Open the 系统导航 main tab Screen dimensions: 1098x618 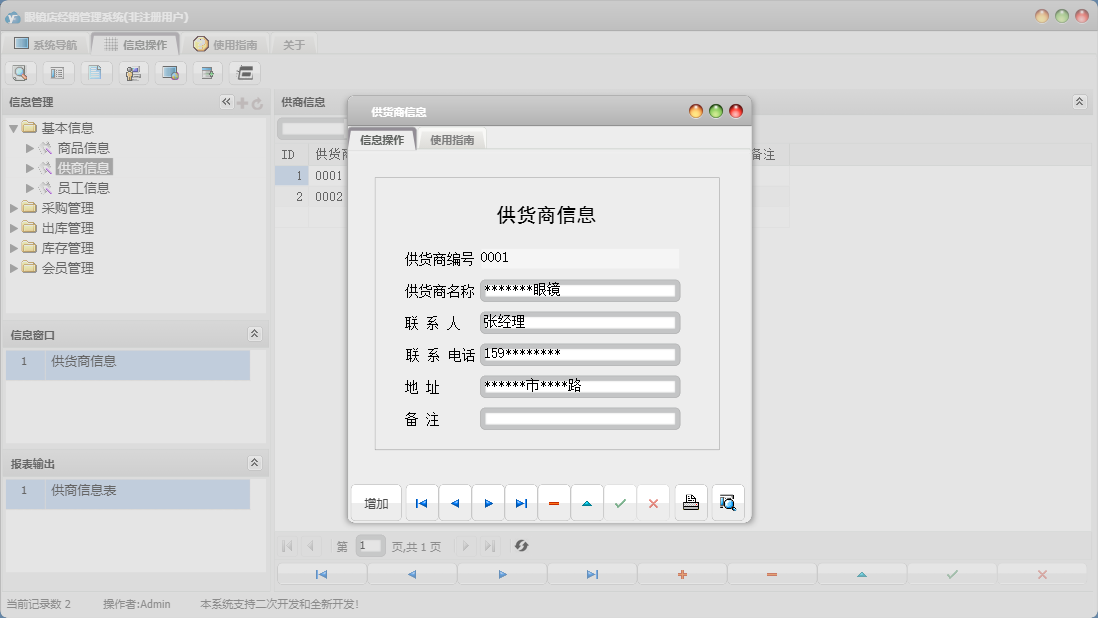[46, 44]
